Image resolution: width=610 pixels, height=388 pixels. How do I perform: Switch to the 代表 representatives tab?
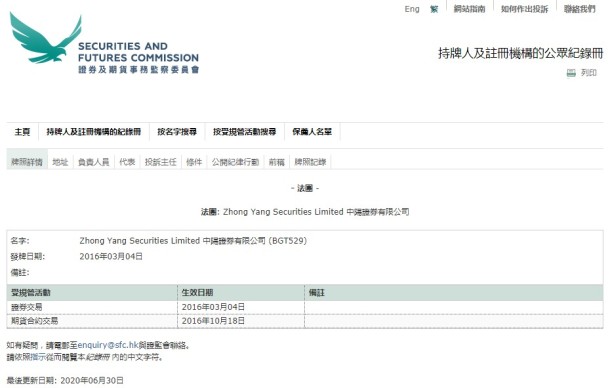(x=127, y=162)
